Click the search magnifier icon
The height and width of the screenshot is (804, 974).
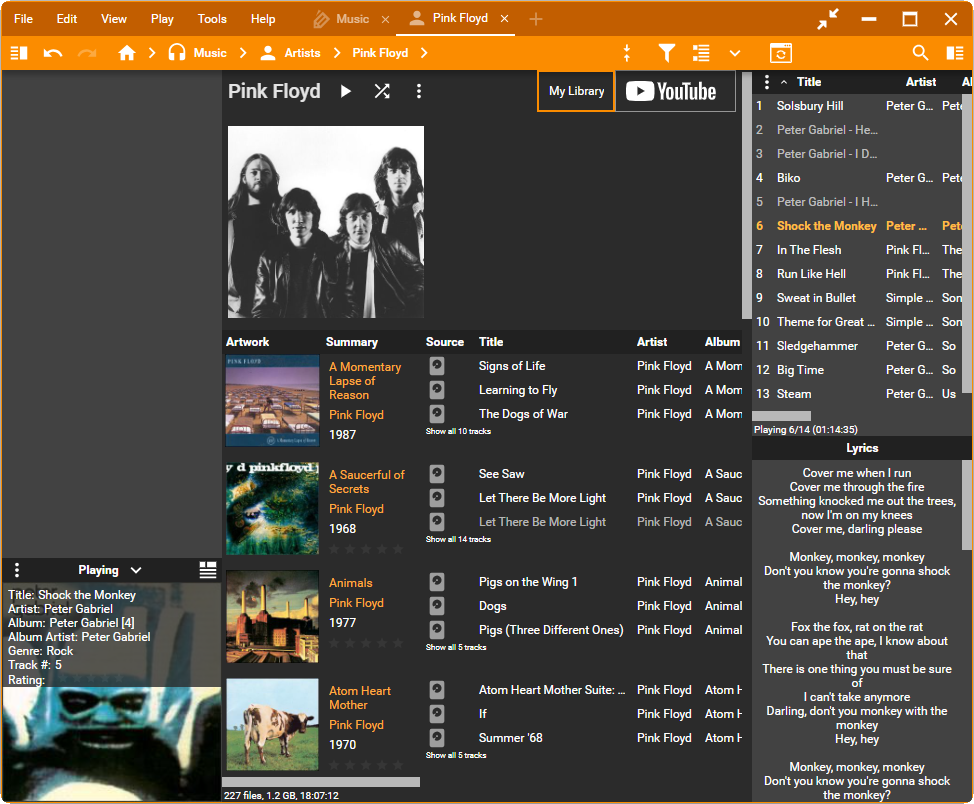tap(920, 53)
